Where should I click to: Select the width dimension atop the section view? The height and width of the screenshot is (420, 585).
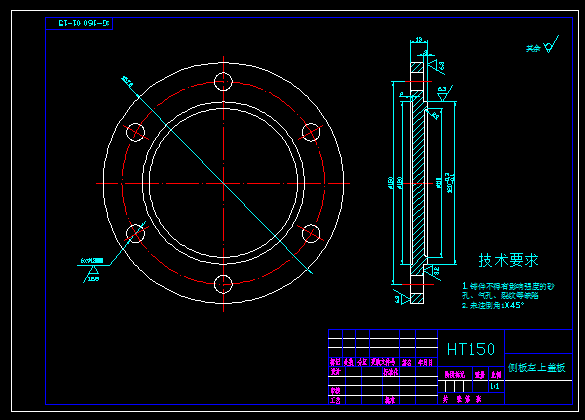click(x=419, y=39)
